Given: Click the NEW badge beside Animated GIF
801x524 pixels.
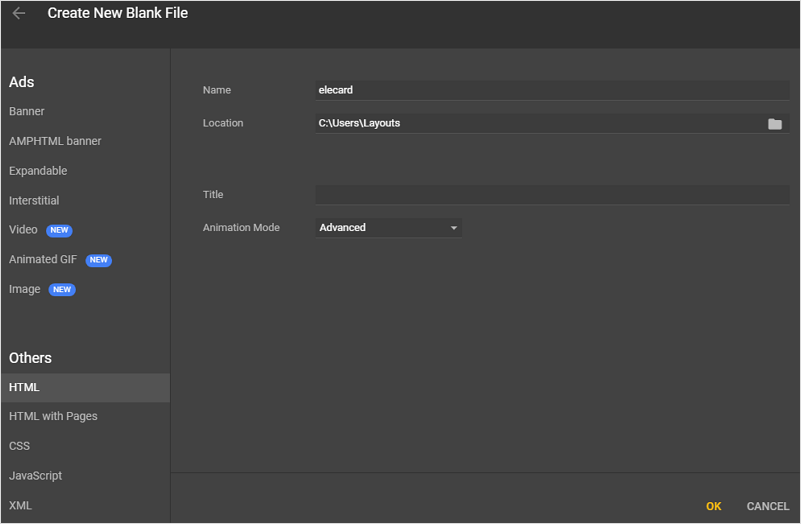Looking at the screenshot, I should [x=99, y=260].
